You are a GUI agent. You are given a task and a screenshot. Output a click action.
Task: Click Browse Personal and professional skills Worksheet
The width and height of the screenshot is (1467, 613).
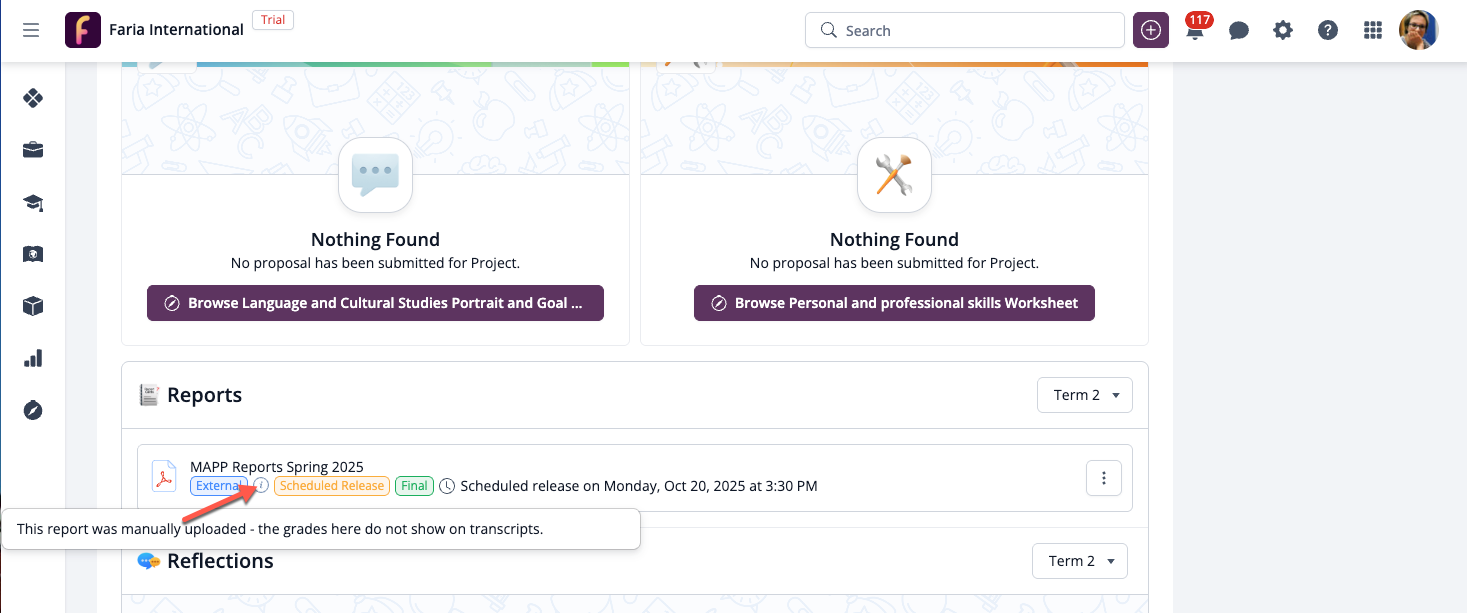[894, 303]
